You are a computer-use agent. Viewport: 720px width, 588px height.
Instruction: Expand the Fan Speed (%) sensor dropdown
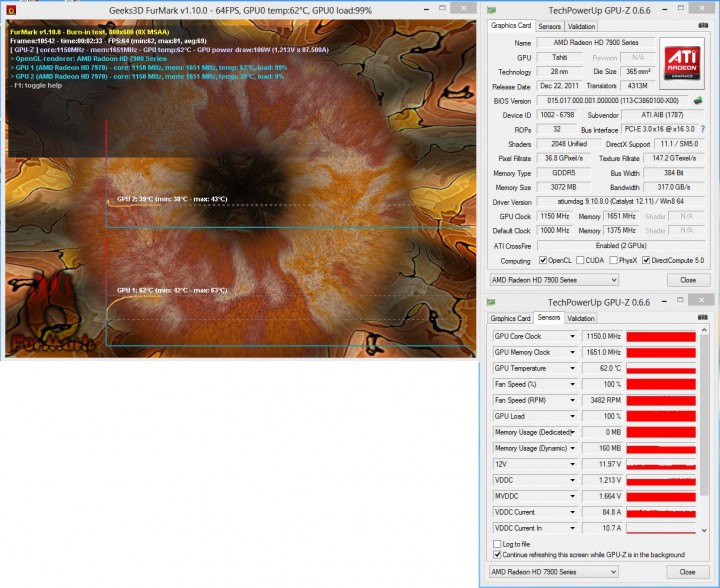[x=573, y=384]
